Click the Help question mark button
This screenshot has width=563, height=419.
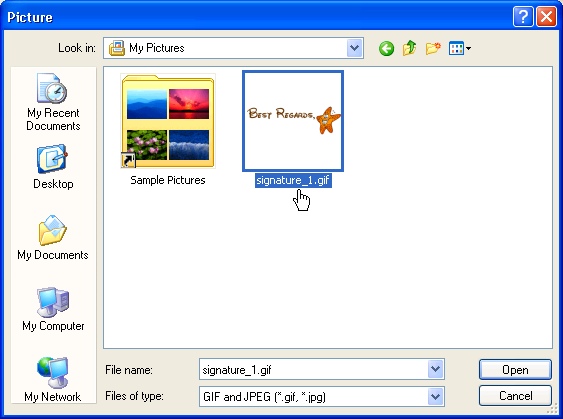523,17
